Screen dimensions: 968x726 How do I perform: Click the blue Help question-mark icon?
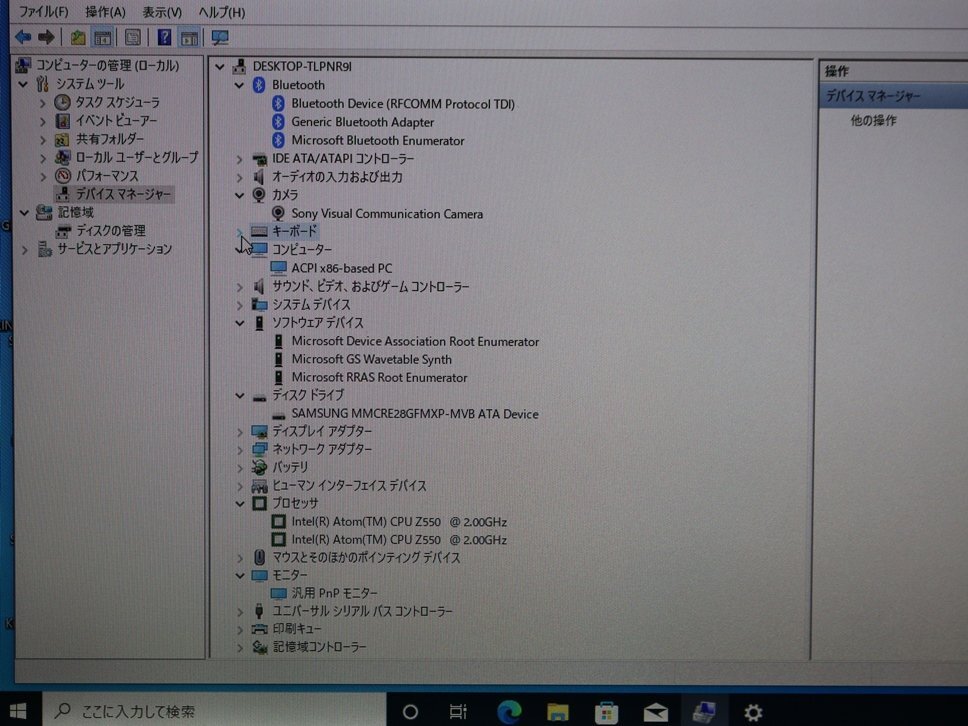pyautogui.click(x=164, y=38)
